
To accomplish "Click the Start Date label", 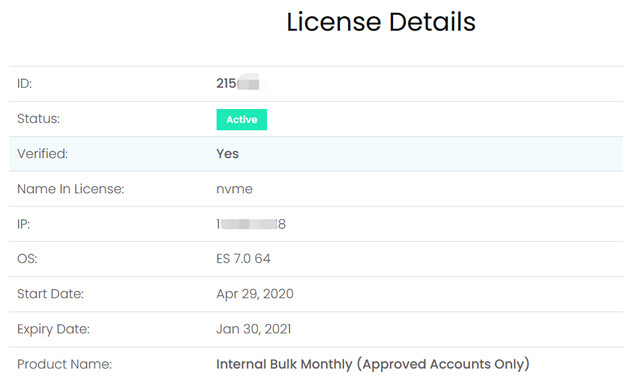I will coord(50,294).
